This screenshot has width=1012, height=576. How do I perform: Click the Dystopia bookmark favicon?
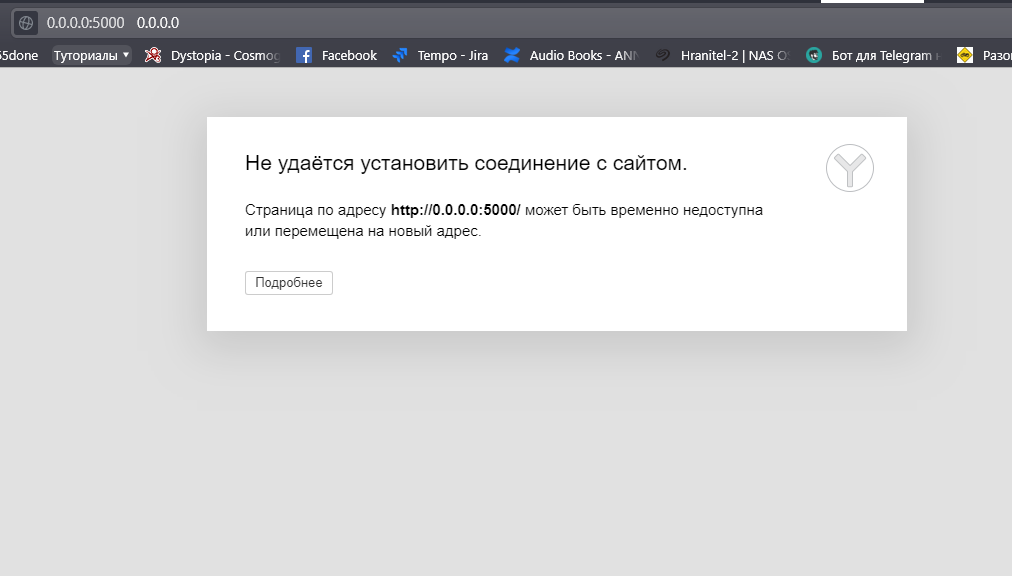coord(153,56)
